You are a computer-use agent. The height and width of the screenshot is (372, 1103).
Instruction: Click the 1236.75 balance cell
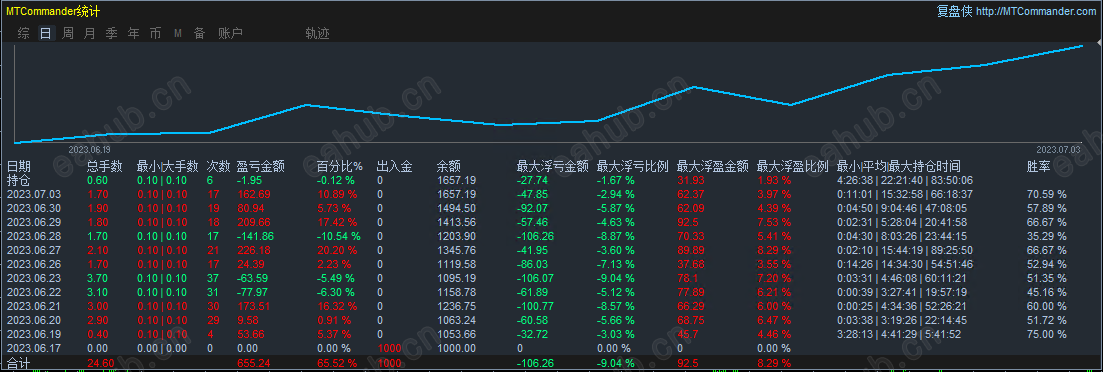[x=456, y=307]
